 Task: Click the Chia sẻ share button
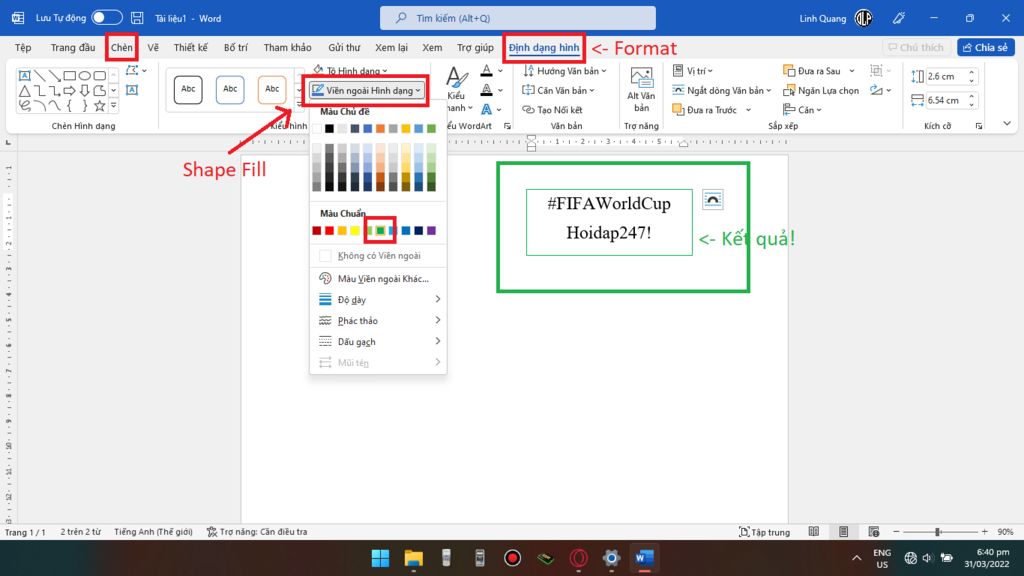985,47
